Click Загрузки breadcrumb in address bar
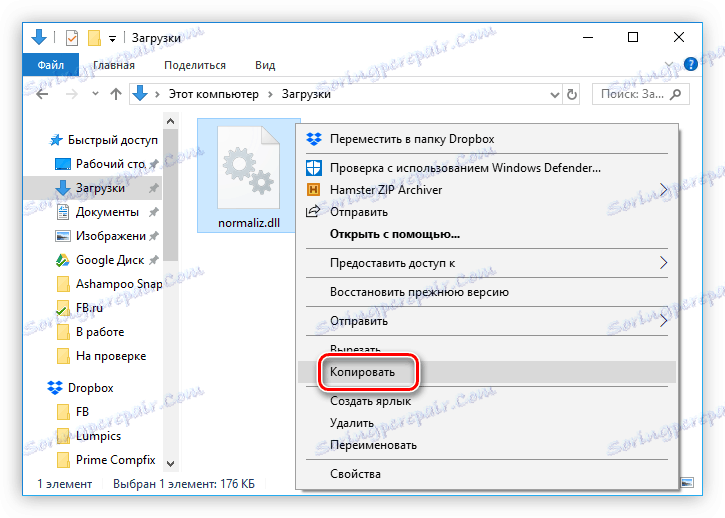The image size is (725, 518). pos(306,94)
